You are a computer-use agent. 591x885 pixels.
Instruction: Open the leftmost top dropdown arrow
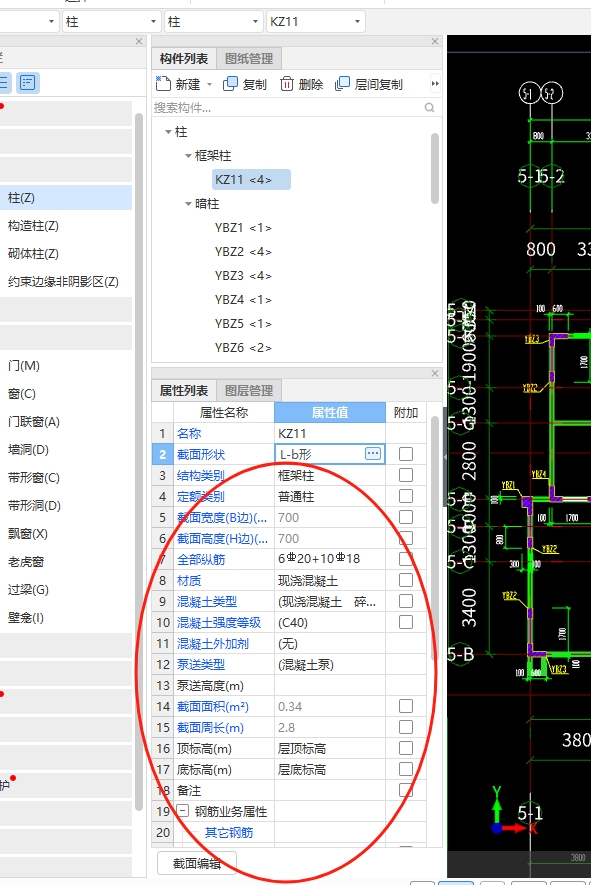click(x=51, y=22)
